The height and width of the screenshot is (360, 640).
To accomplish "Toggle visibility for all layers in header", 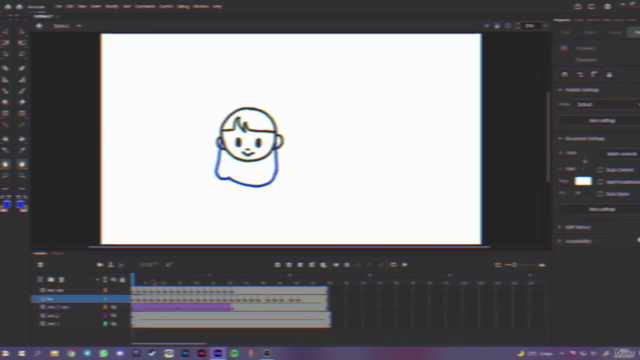I will [113, 280].
